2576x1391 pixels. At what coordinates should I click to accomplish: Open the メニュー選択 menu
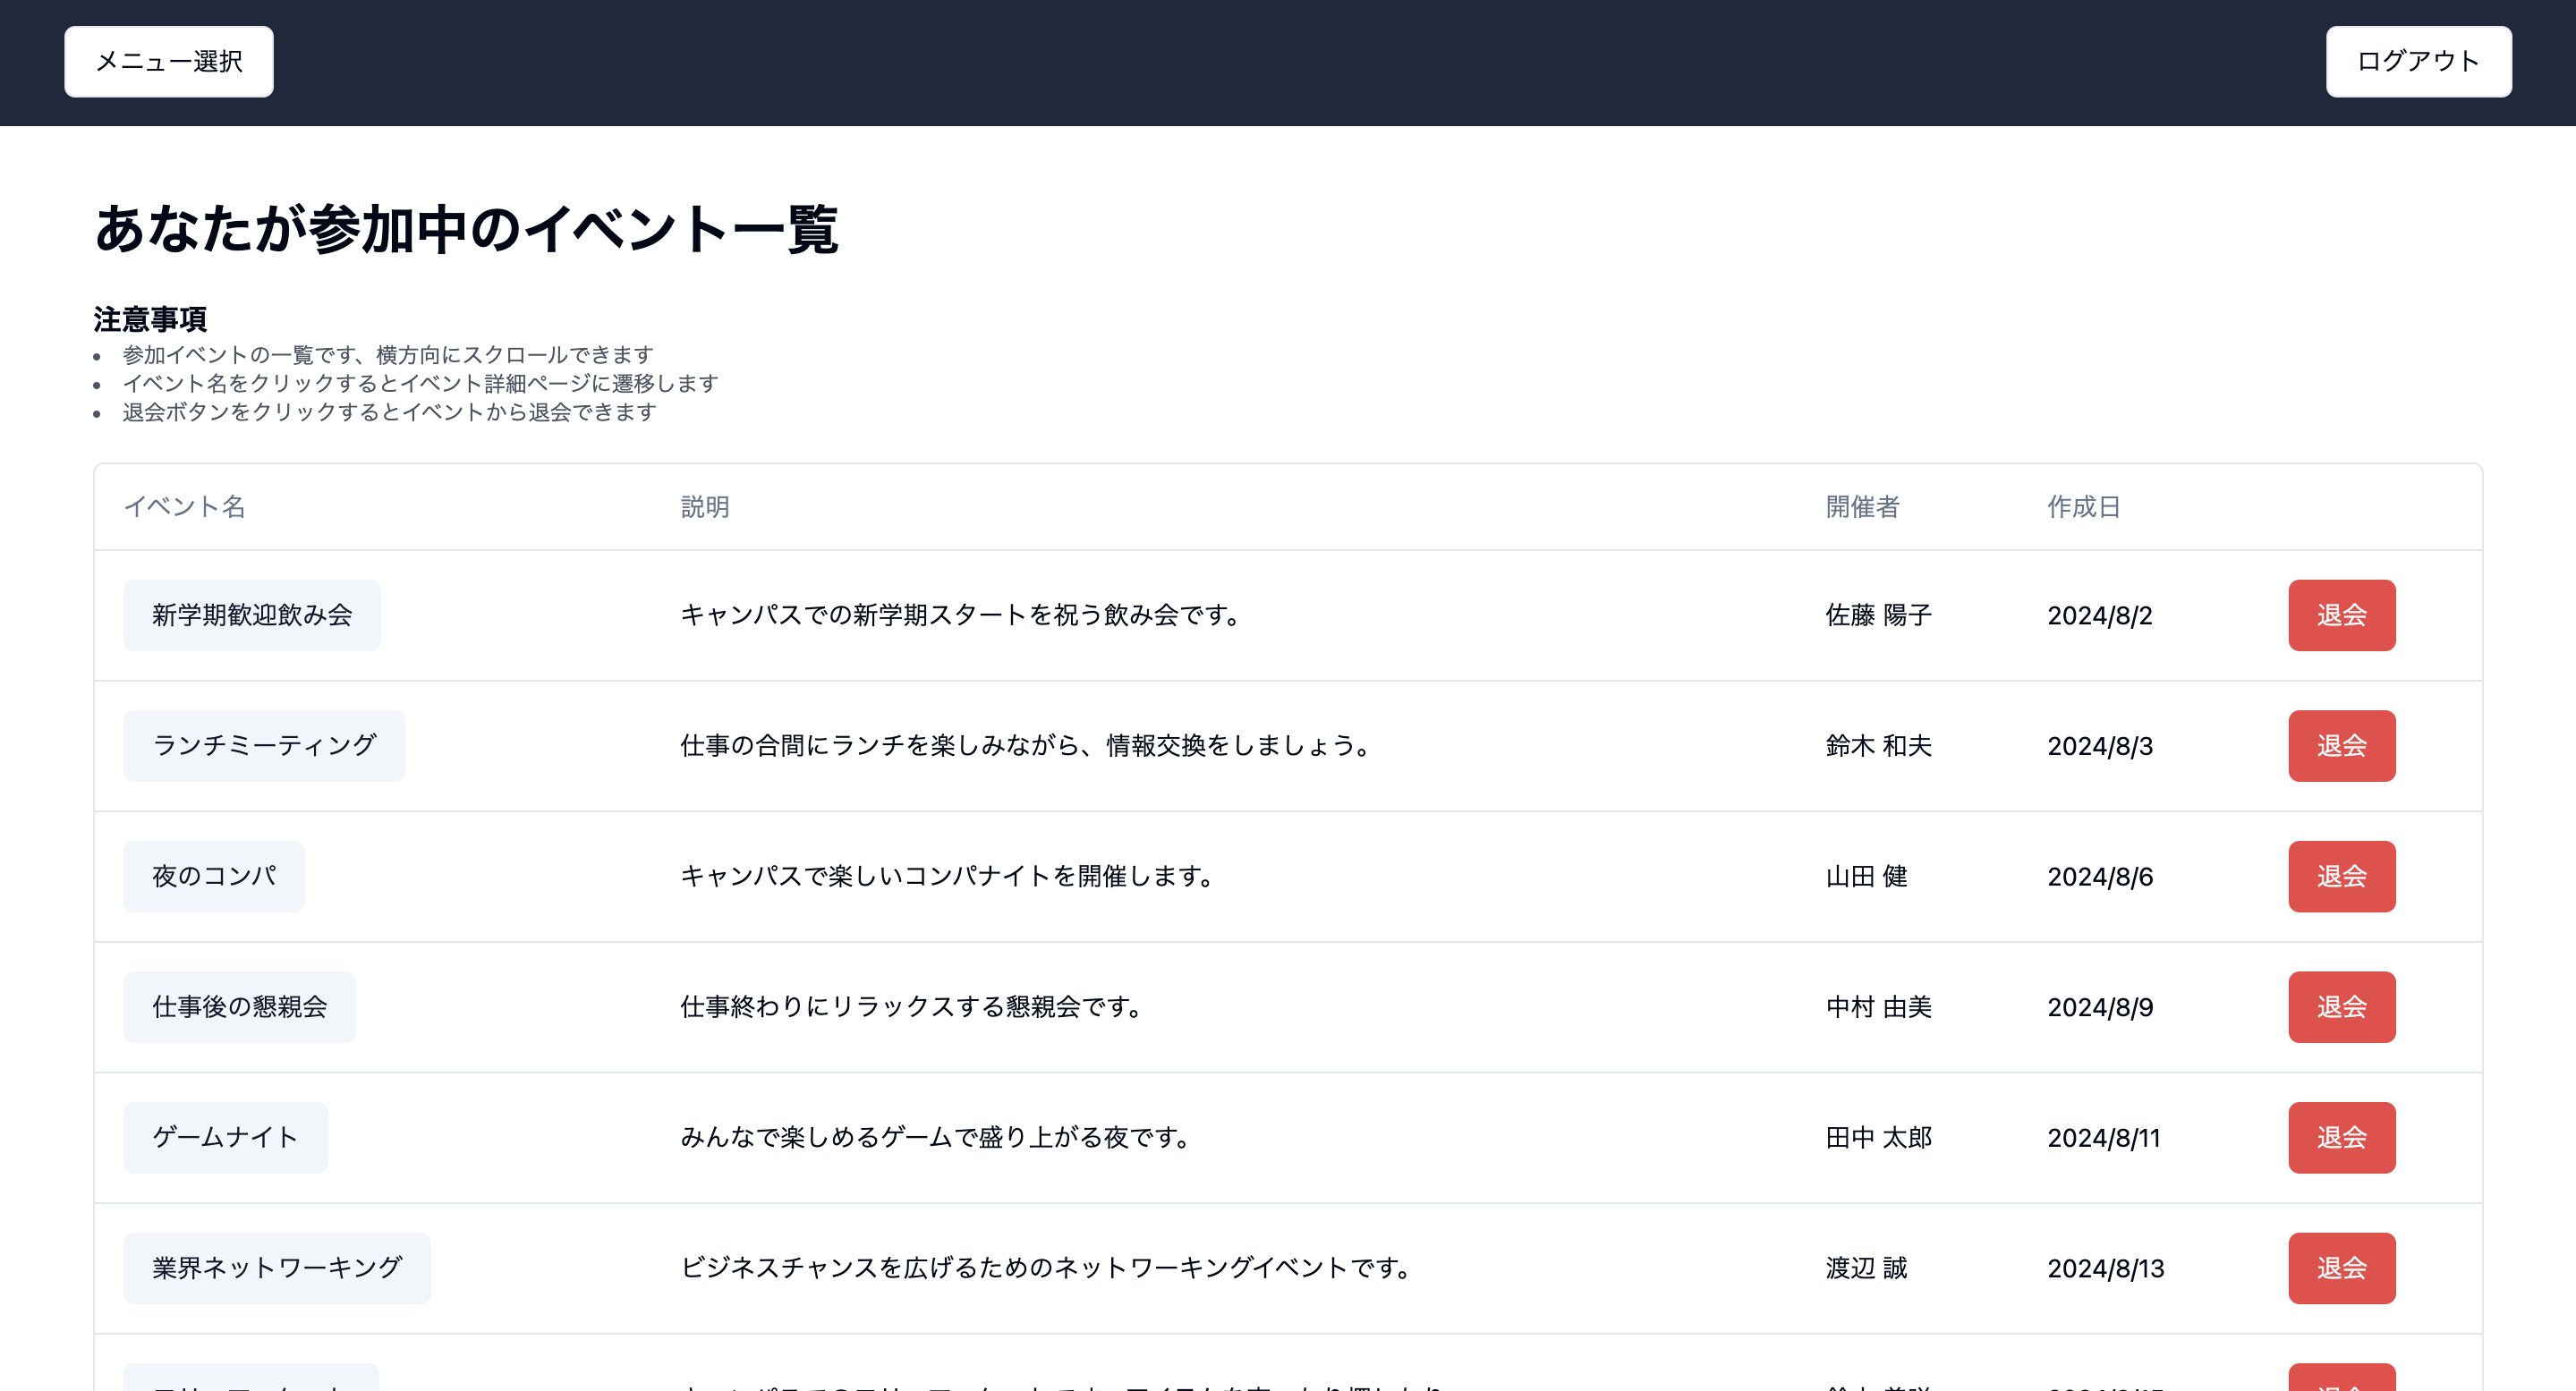tap(168, 61)
